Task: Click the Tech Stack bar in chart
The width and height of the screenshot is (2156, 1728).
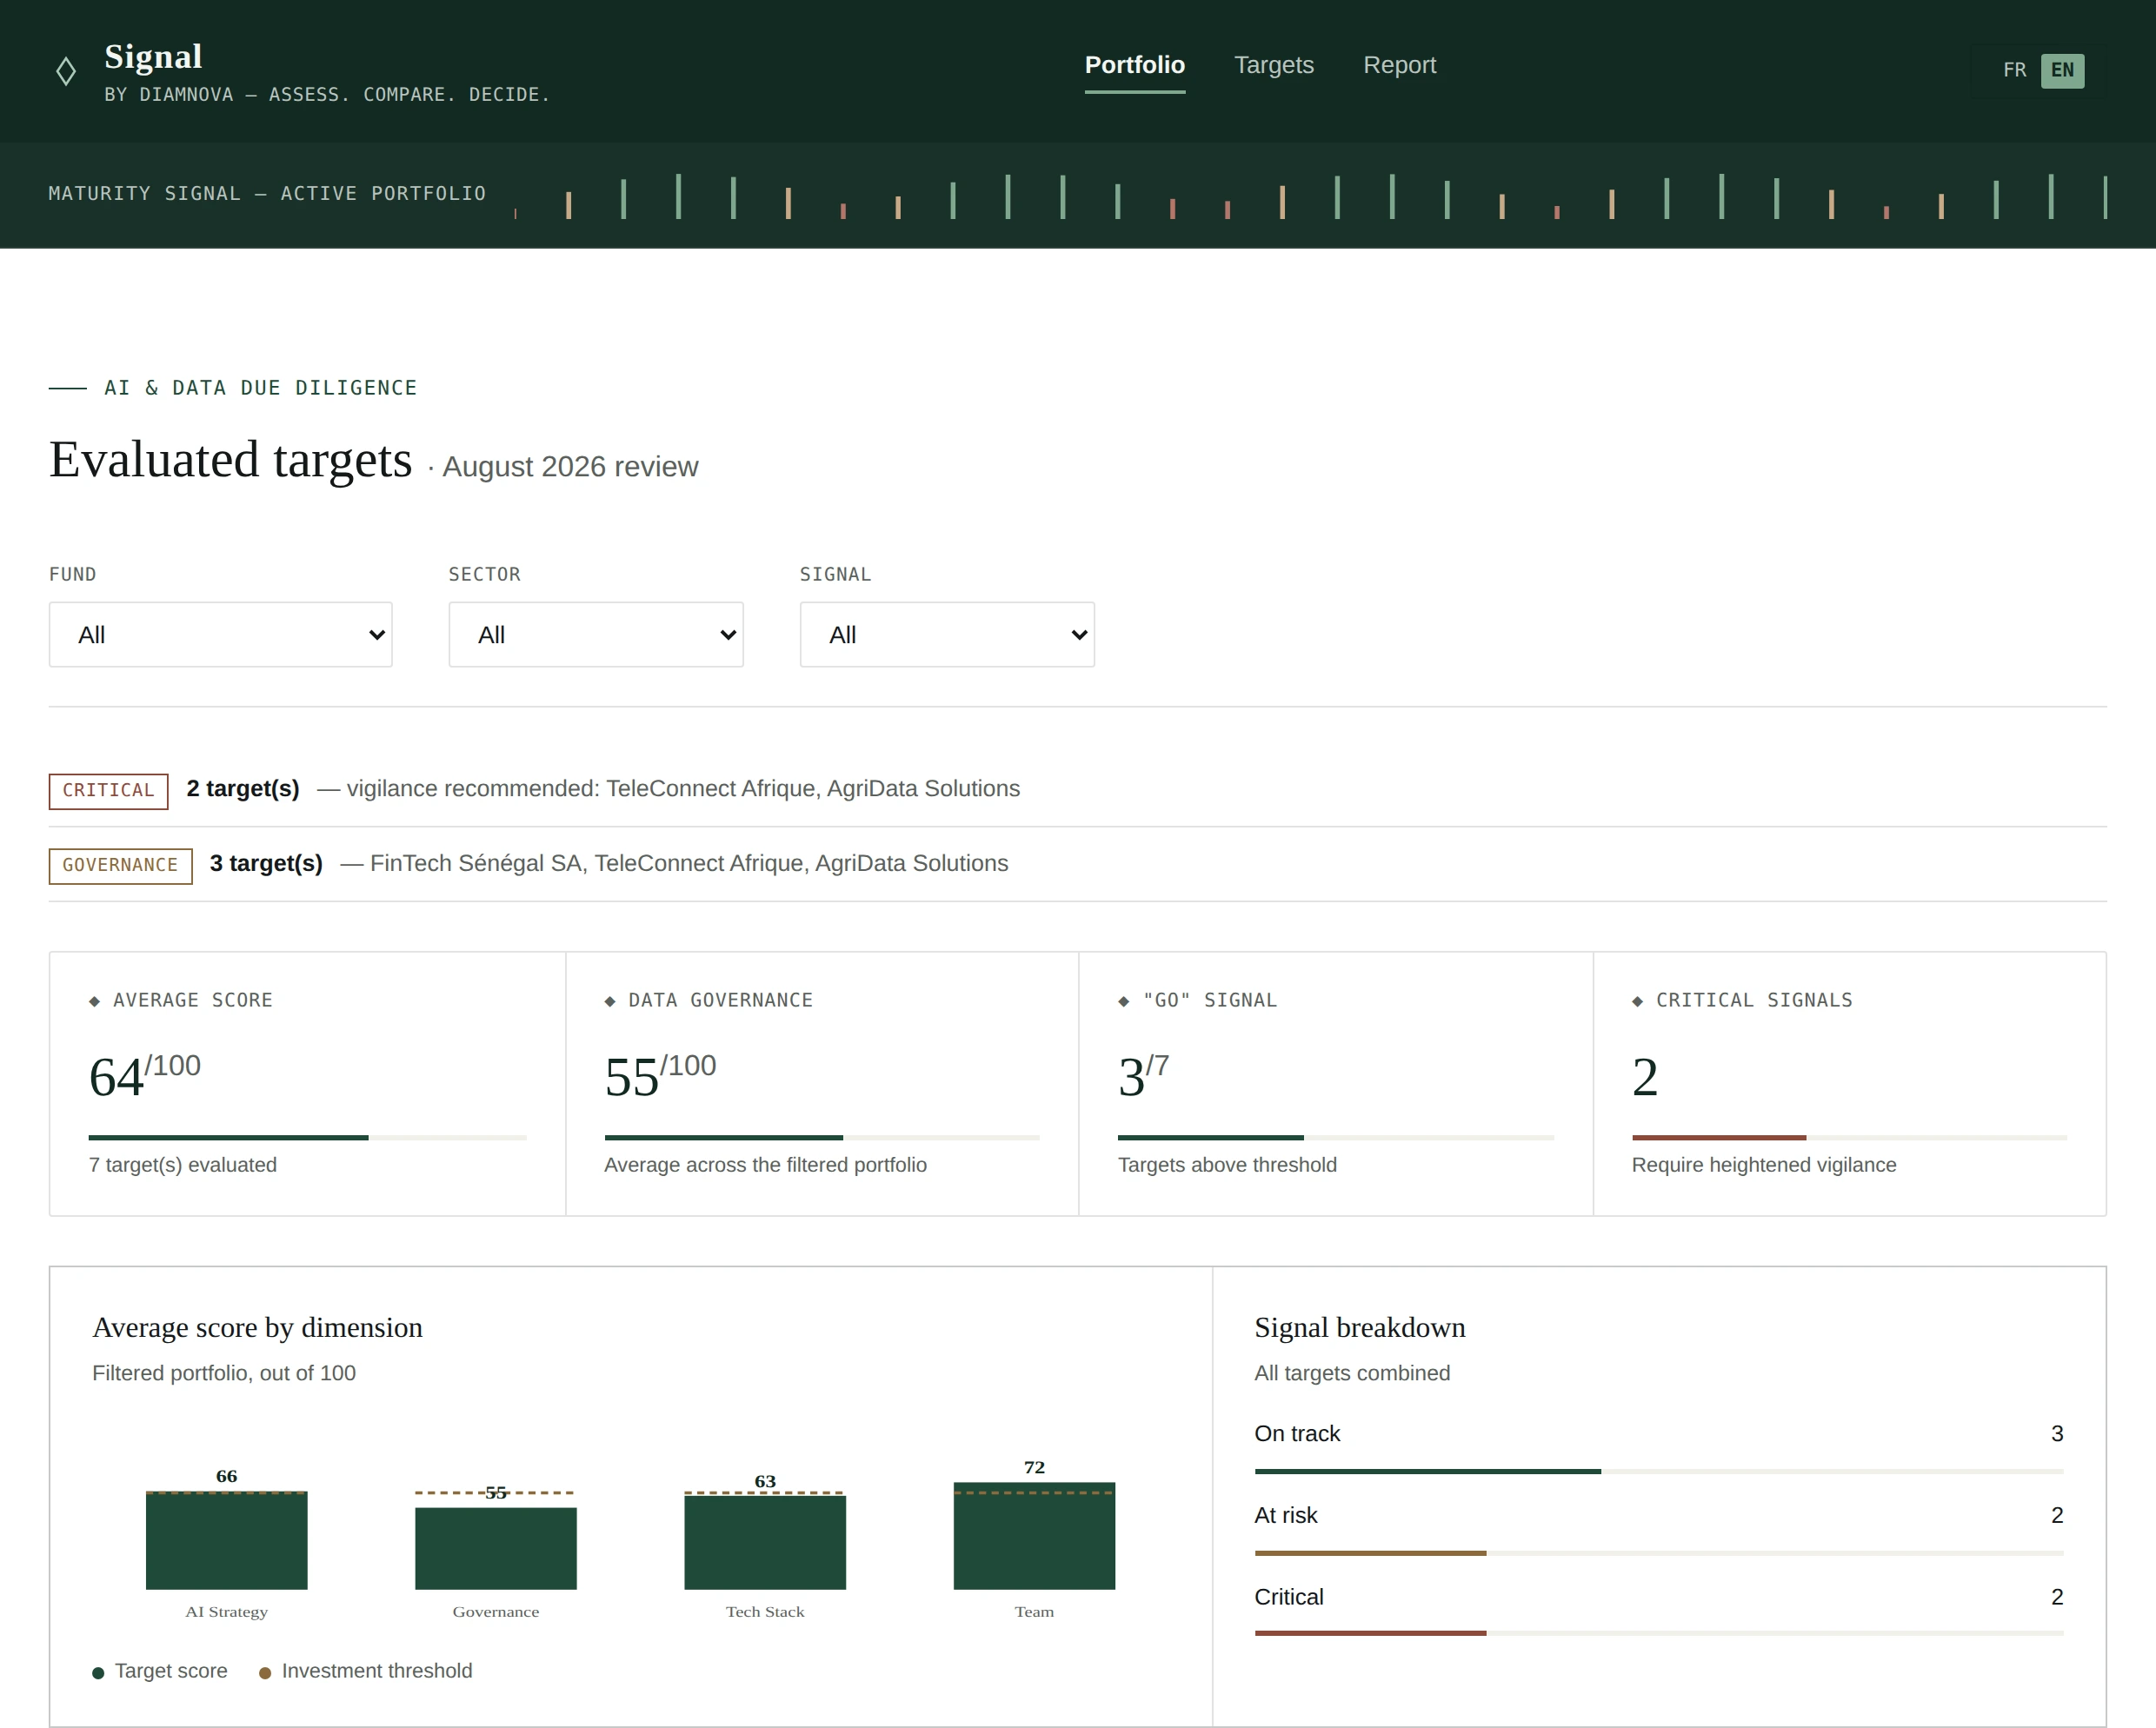Action: pyautogui.click(x=765, y=1542)
